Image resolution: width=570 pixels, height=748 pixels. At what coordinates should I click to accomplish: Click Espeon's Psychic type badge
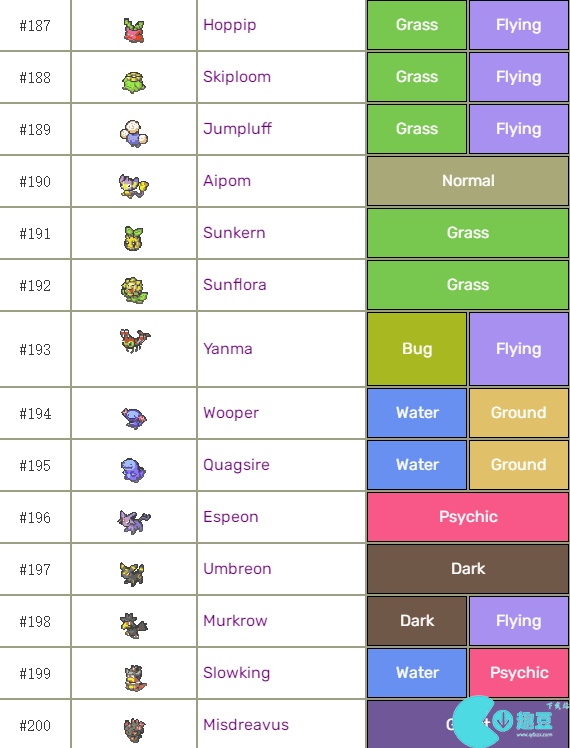pyautogui.click(x=467, y=517)
